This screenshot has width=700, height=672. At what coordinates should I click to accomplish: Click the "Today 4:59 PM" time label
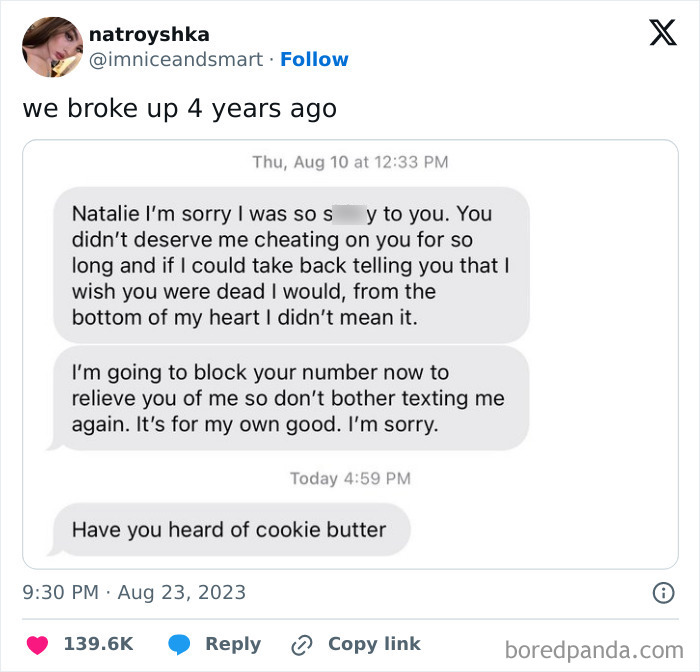point(350,478)
